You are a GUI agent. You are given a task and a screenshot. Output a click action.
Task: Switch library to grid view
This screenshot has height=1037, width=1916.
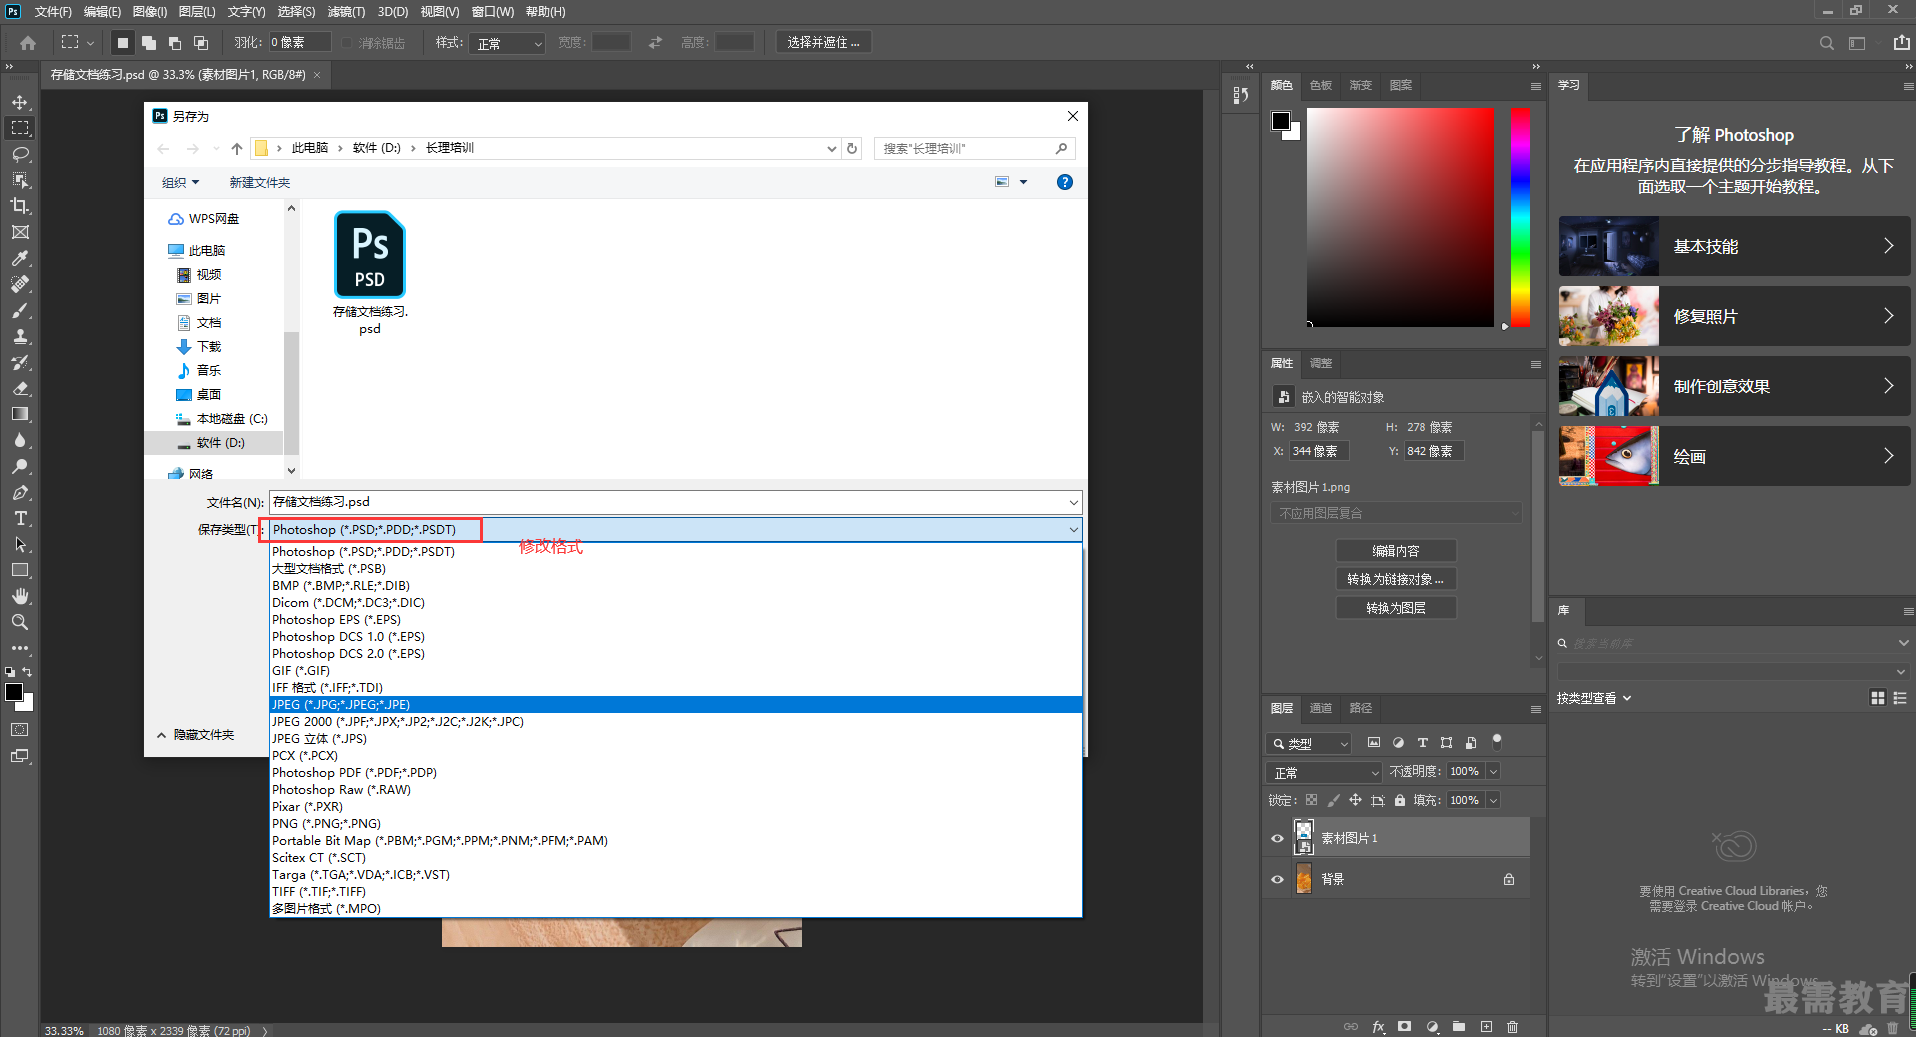1878,698
